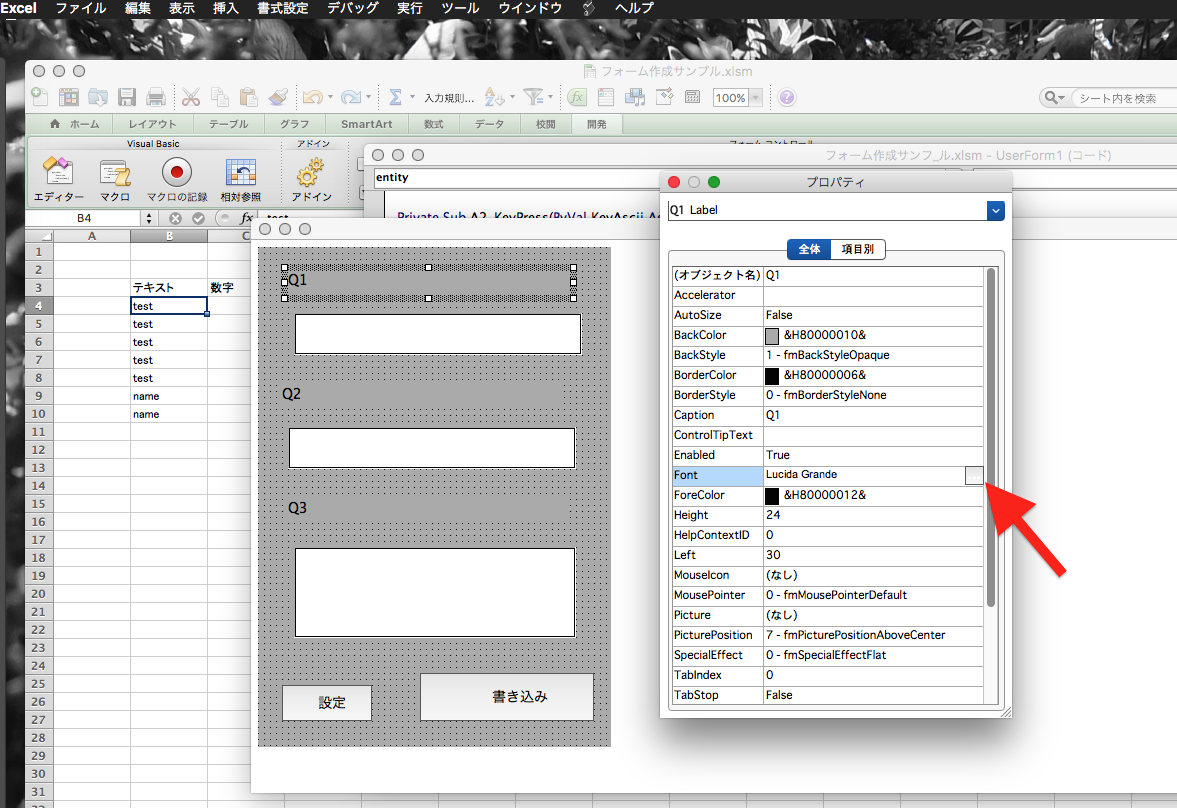Toggle 相対参照 relative reference
The image size is (1177, 808).
click(240, 173)
